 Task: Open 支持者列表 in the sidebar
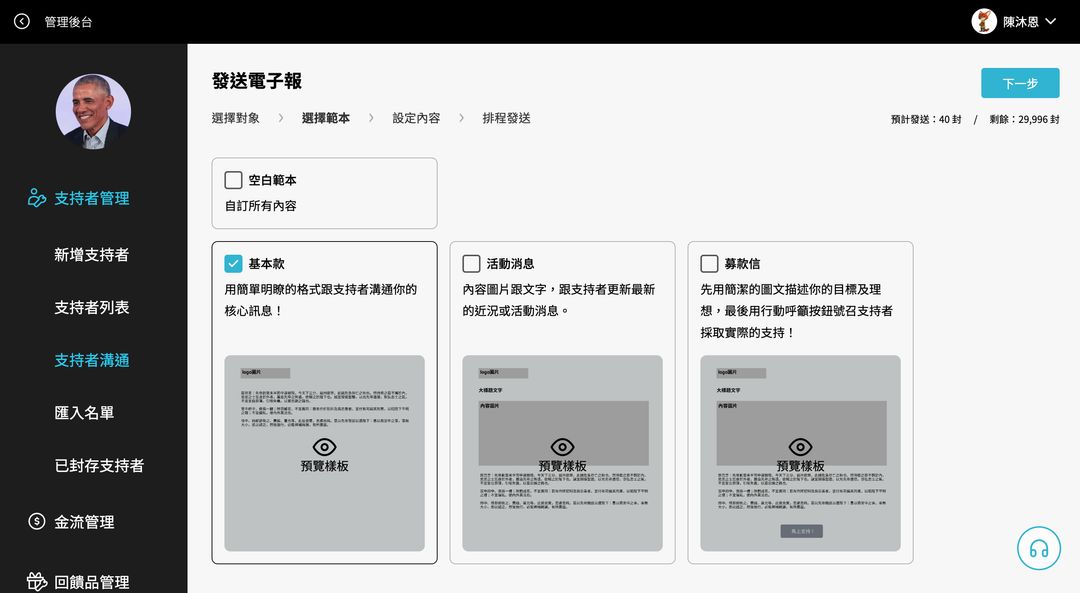(x=92, y=307)
